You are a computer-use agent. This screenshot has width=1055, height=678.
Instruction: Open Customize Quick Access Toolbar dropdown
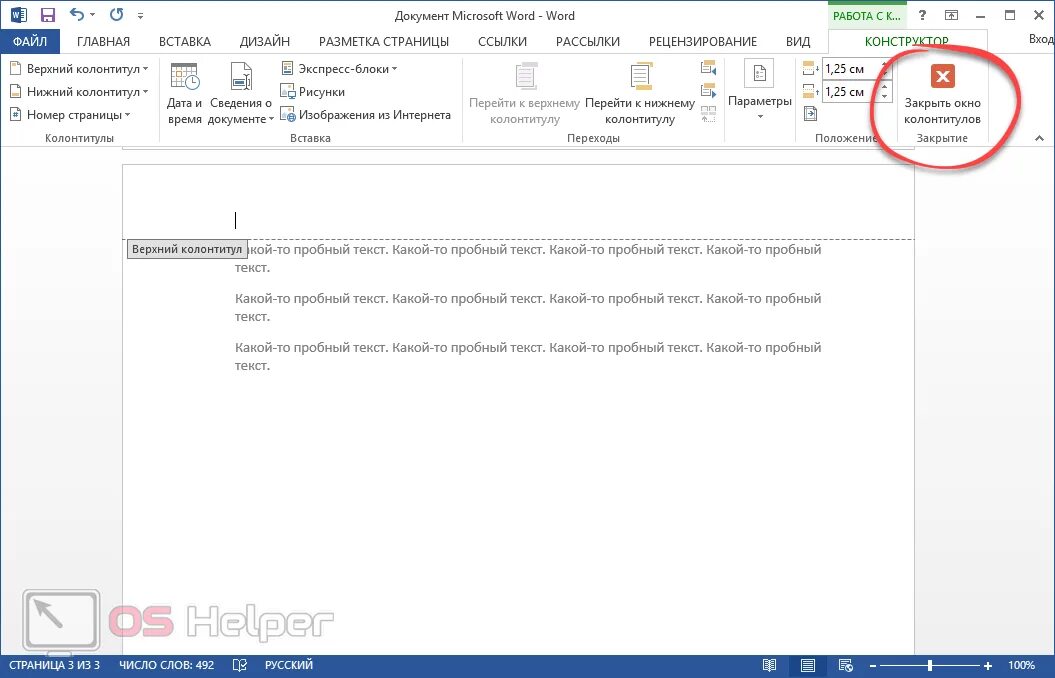point(141,15)
